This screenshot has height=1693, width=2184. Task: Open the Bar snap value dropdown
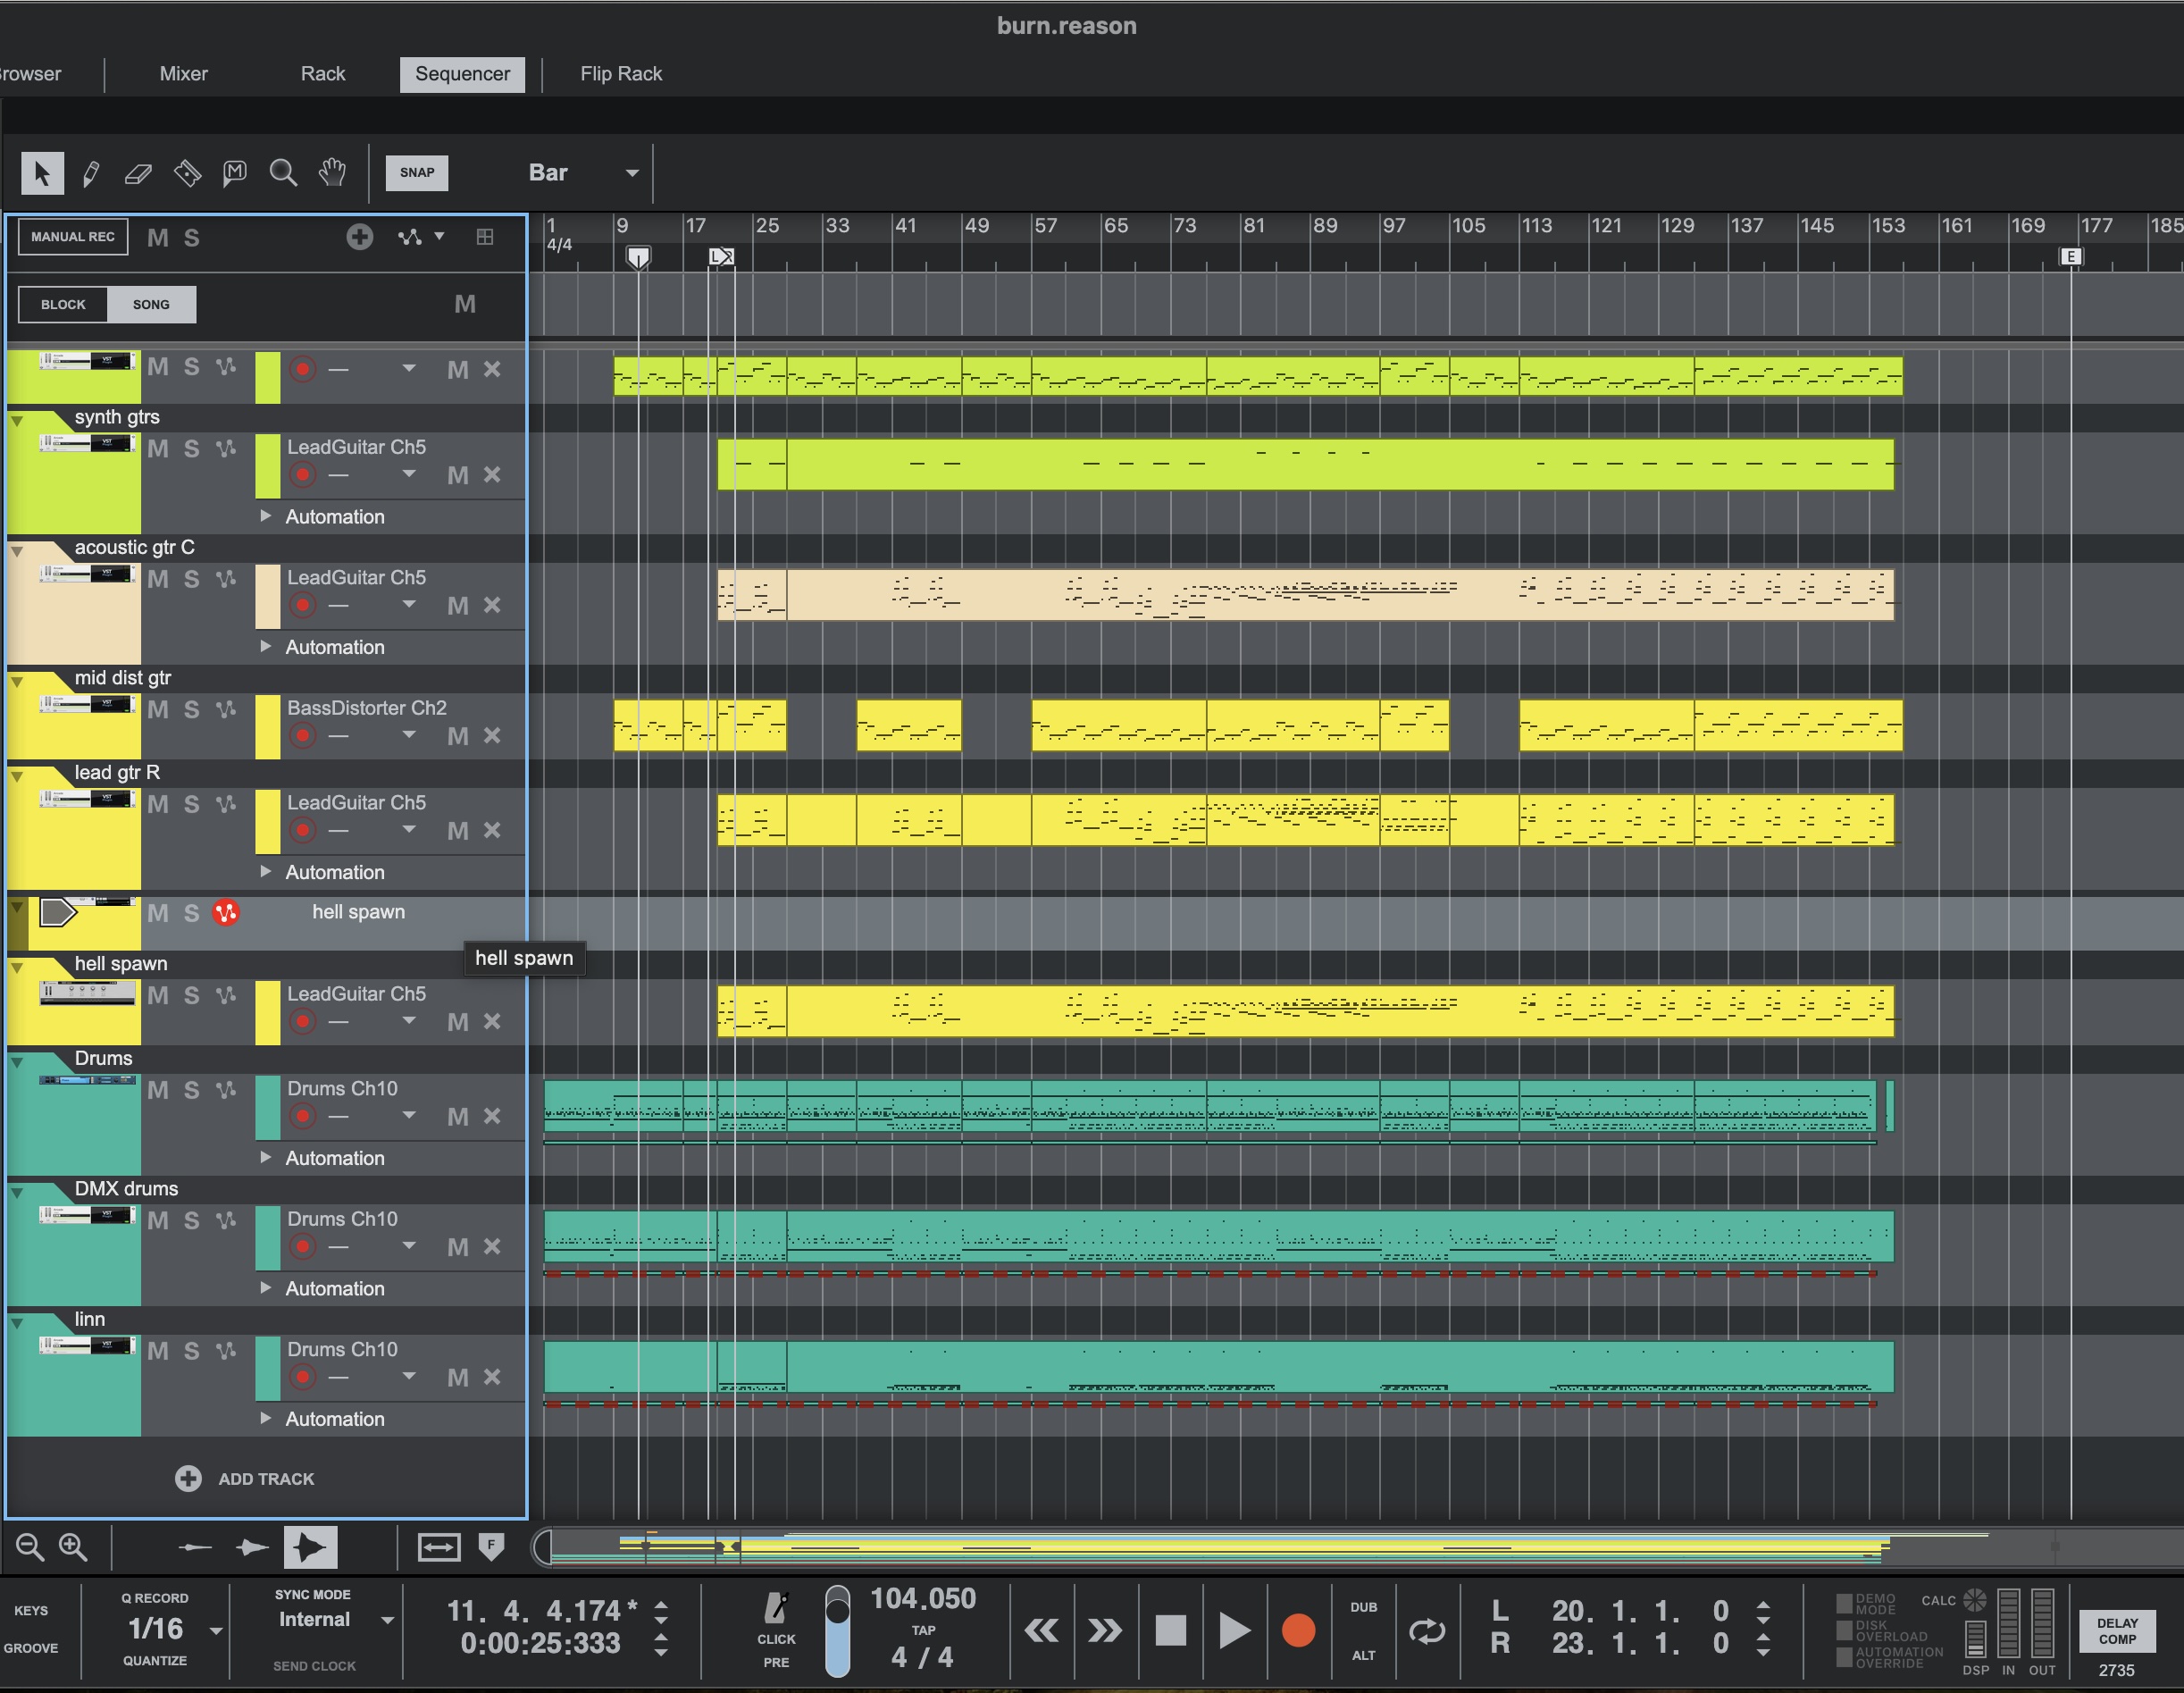584,173
